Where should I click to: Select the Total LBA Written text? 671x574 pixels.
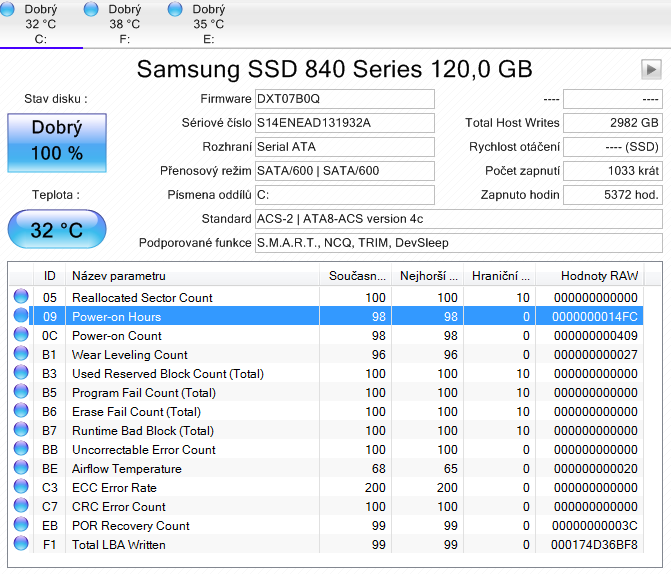tap(119, 545)
